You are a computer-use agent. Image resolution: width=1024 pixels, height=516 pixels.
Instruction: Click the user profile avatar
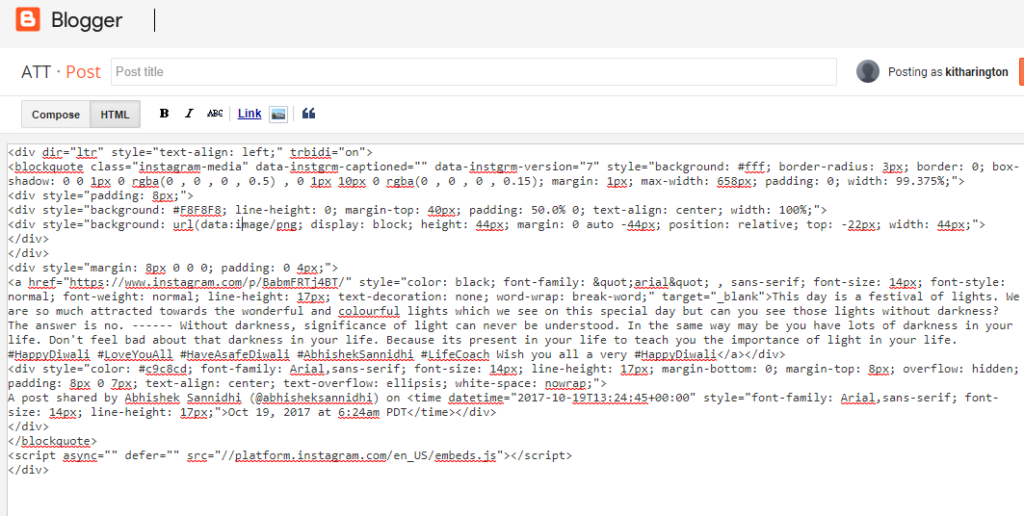click(868, 72)
